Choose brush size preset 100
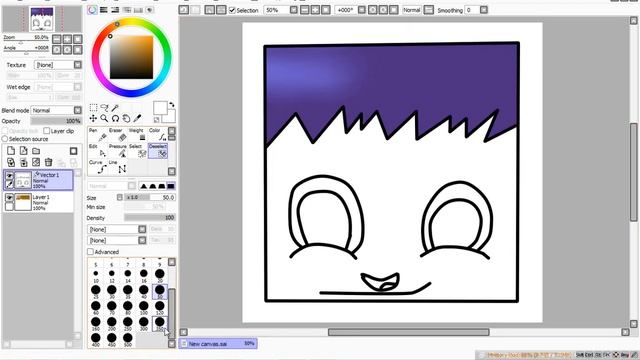 pos(144,308)
